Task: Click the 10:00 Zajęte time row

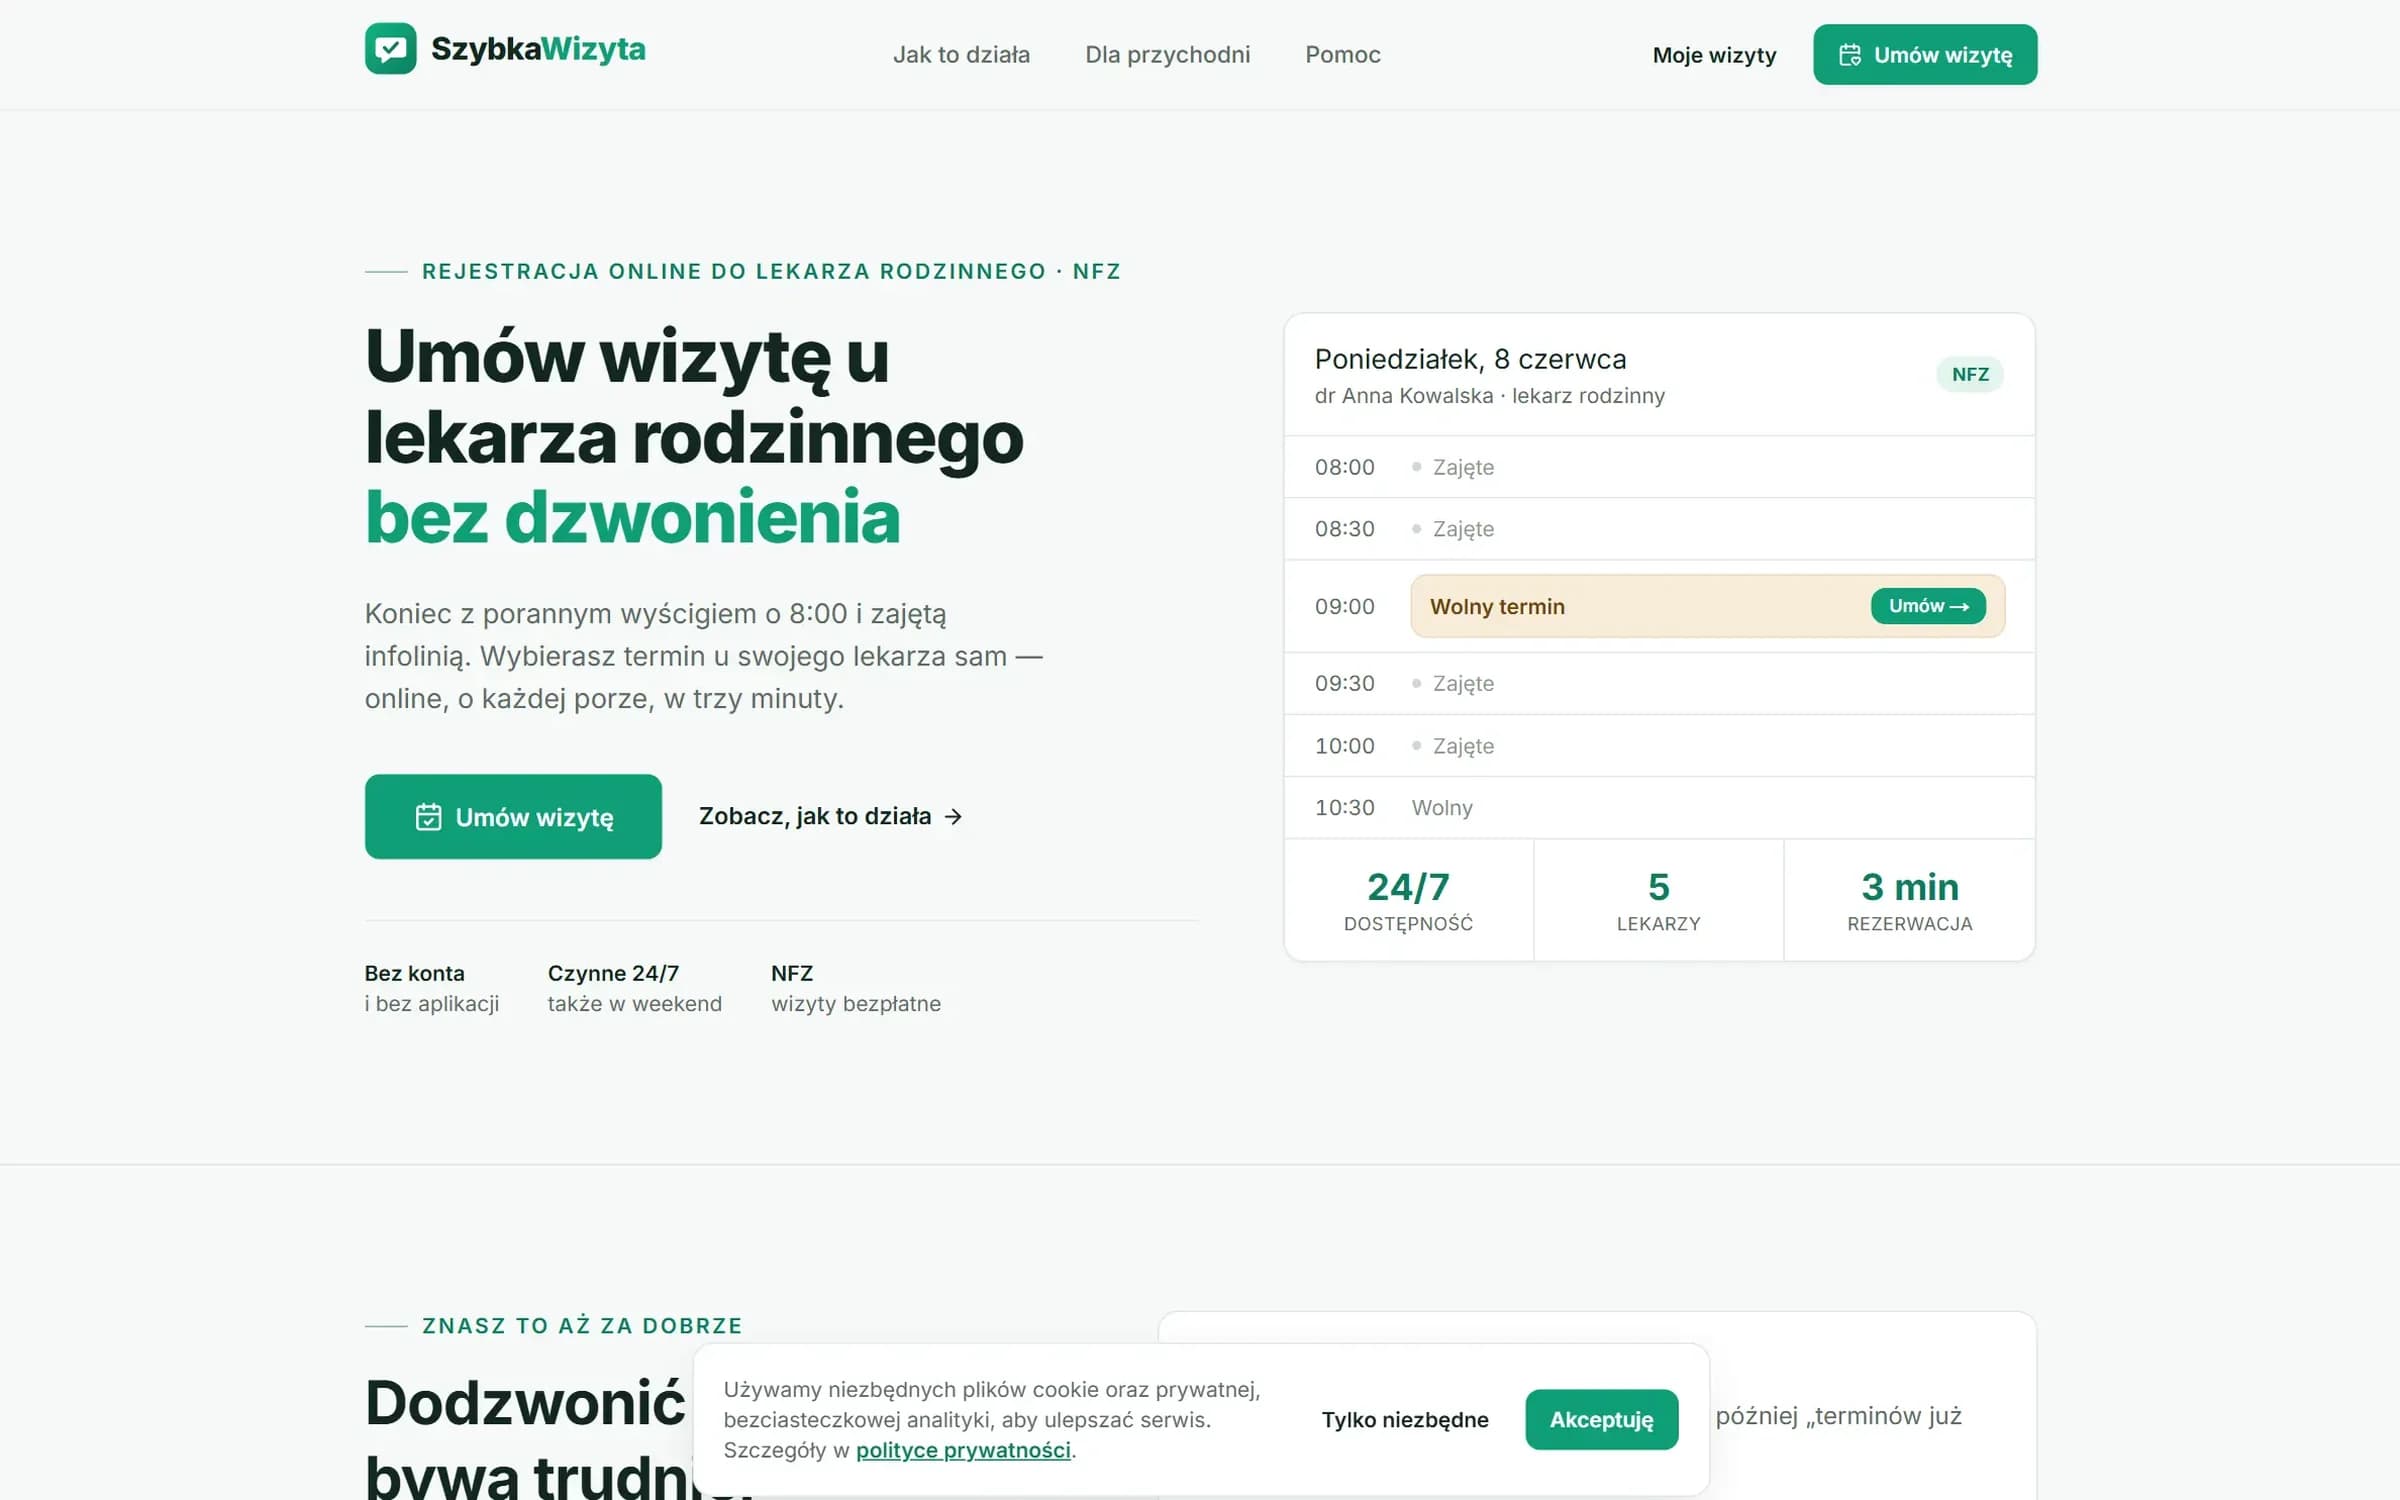Action: pyautogui.click(x=1659, y=746)
